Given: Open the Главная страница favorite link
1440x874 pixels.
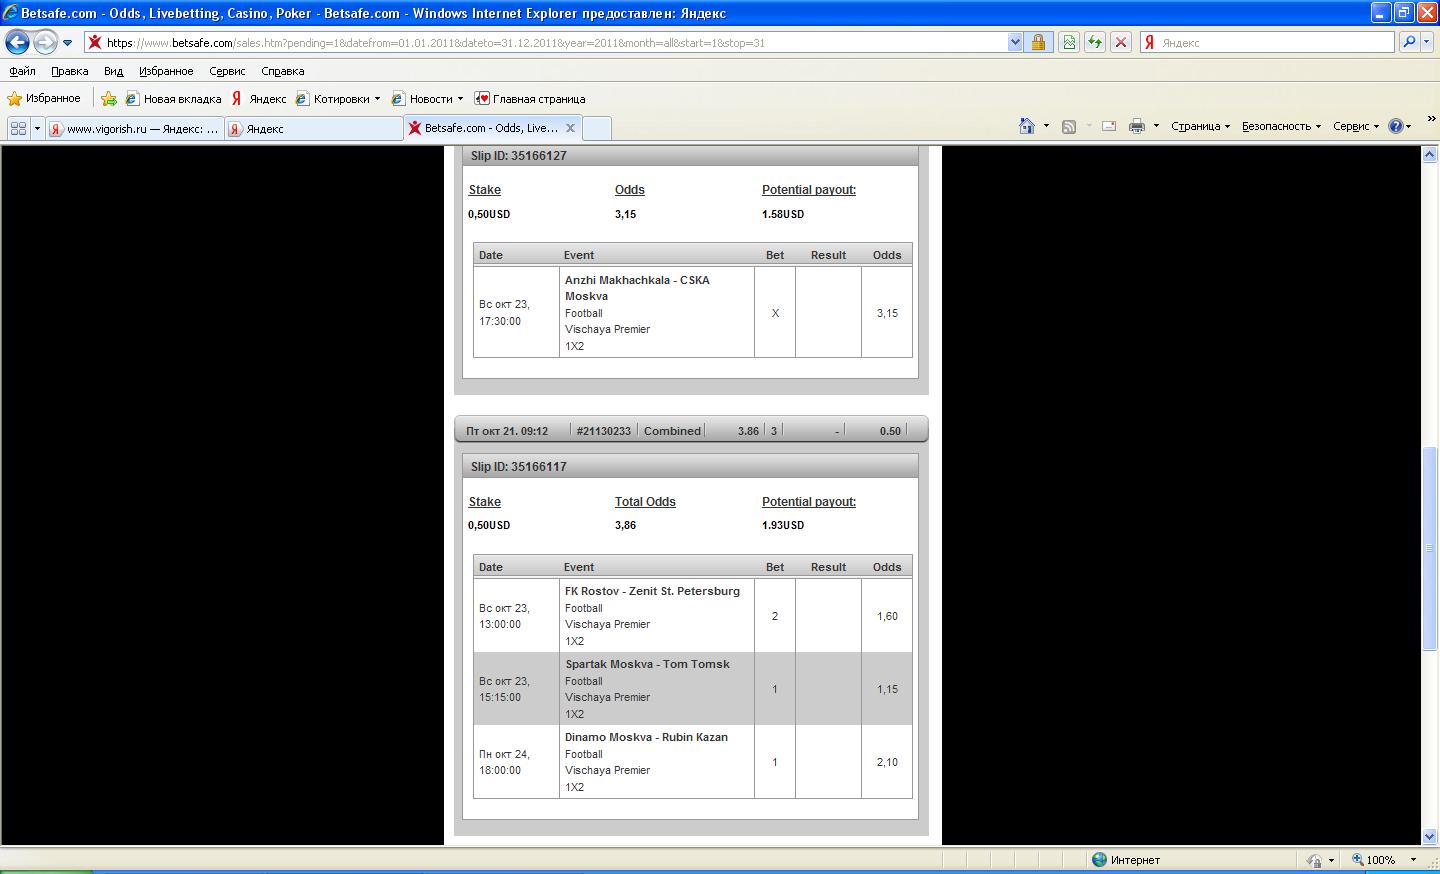Looking at the screenshot, I should [530, 99].
